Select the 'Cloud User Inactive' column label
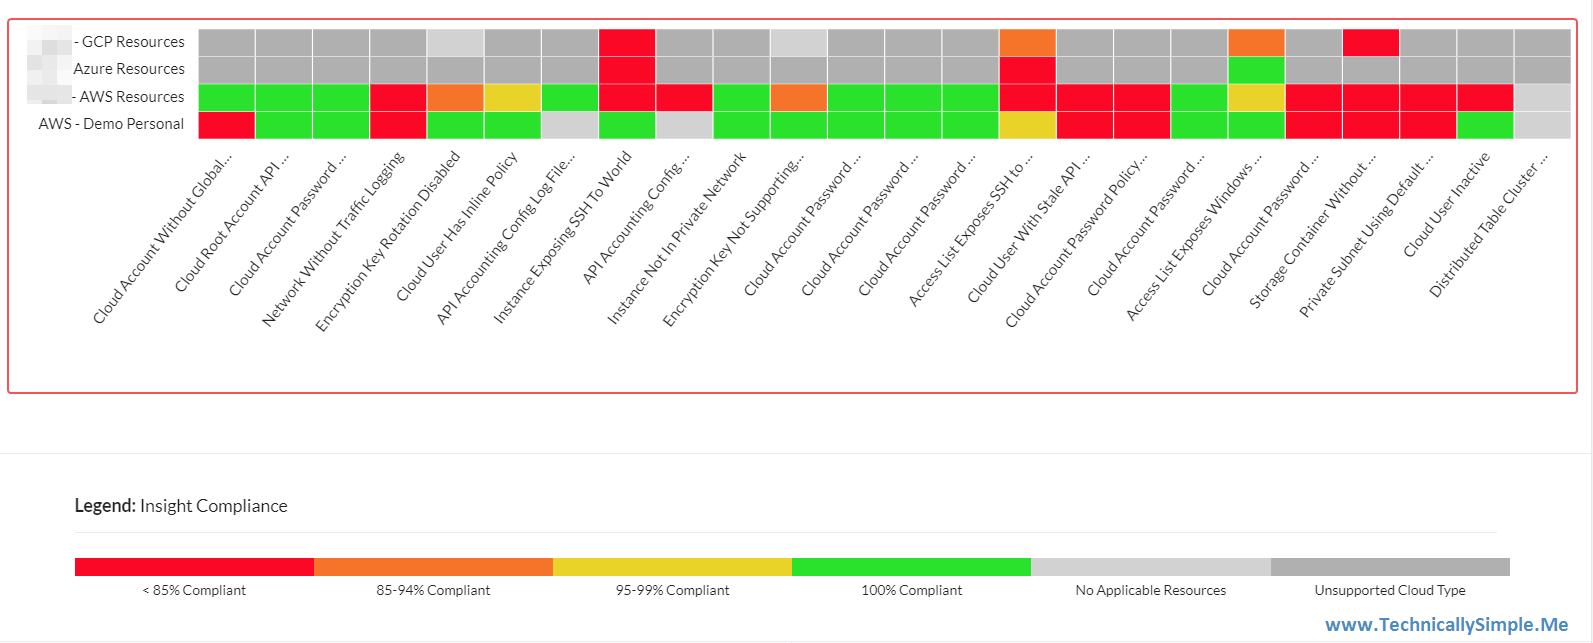Screen dimensions: 1593x643 pos(1446,205)
